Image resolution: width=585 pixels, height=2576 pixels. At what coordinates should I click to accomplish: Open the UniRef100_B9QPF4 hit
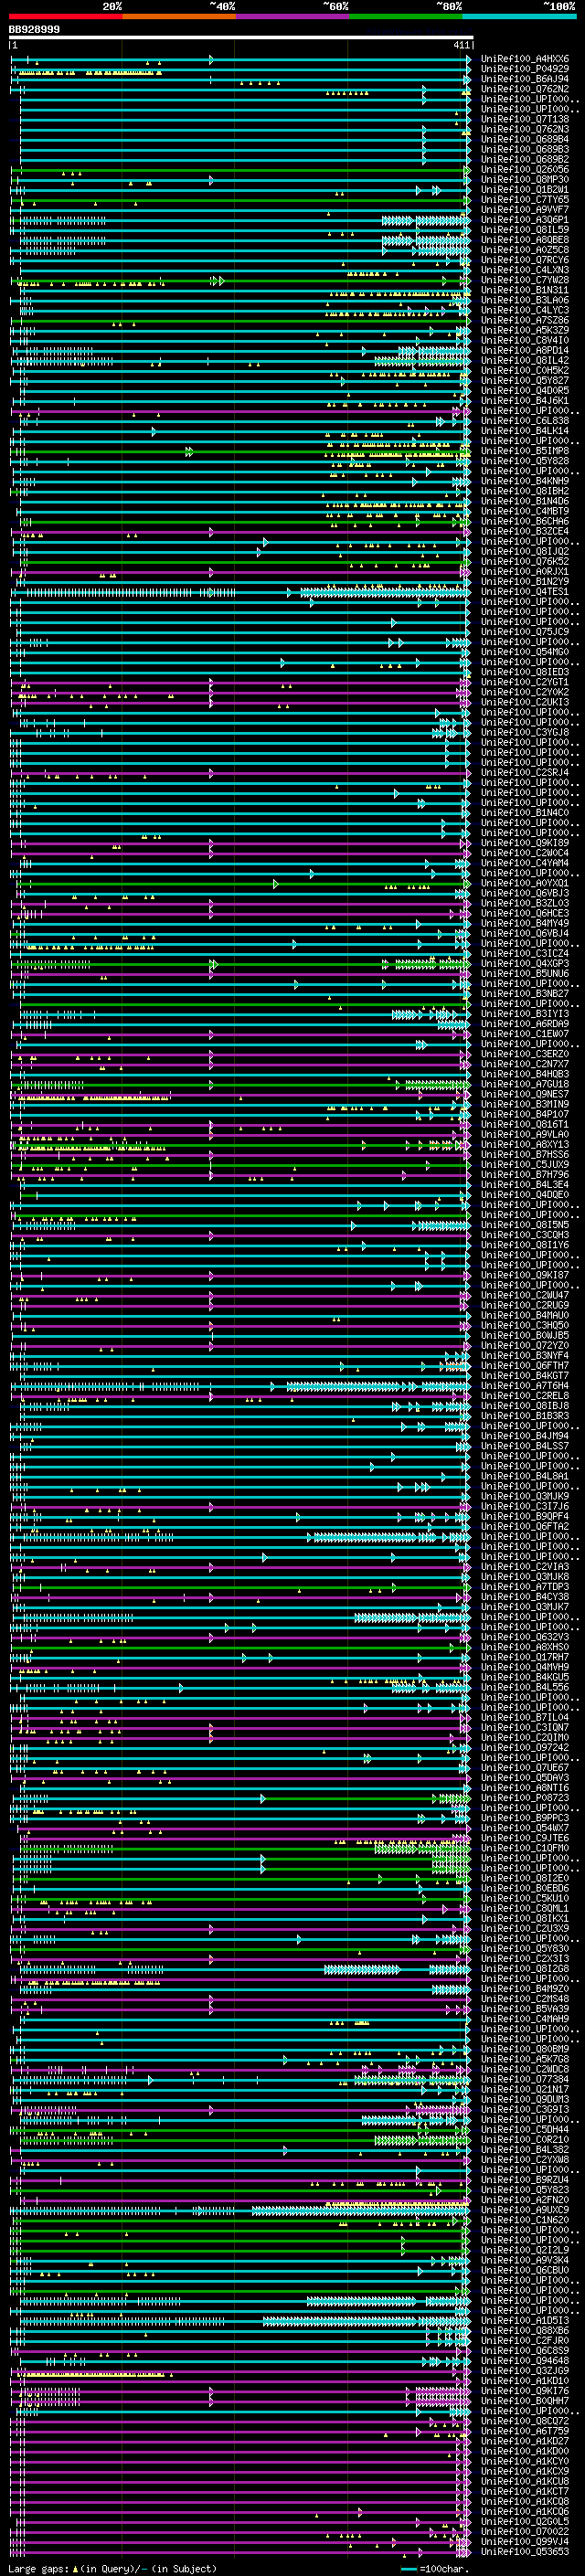point(525,1516)
